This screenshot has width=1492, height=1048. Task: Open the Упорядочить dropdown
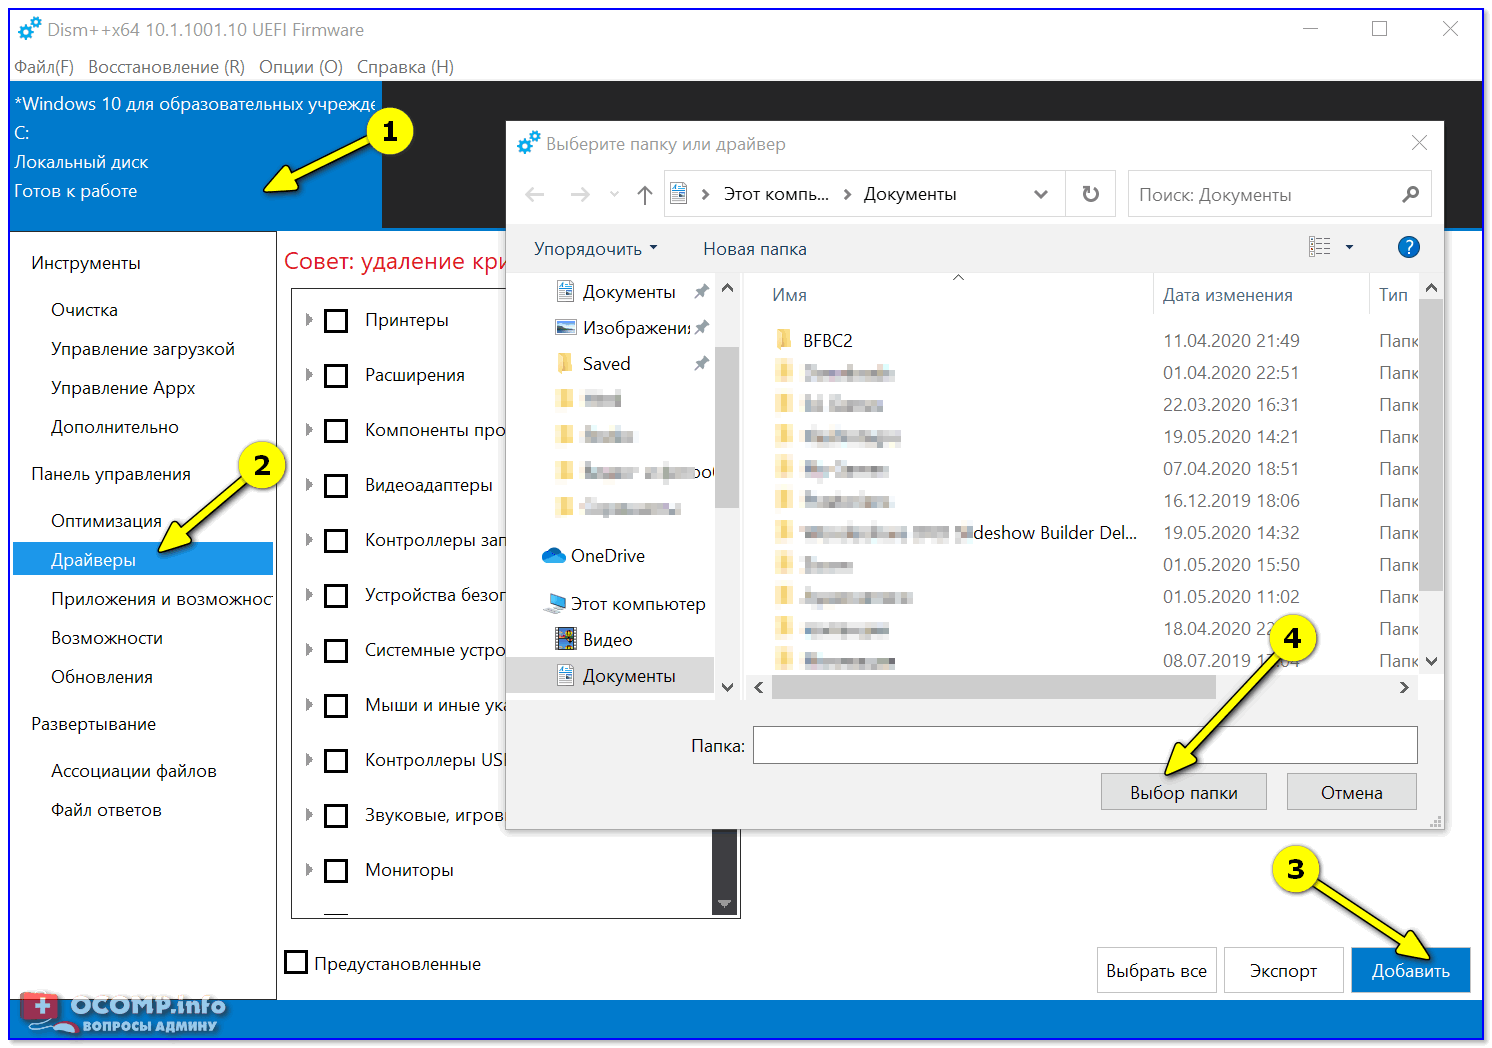[595, 249]
